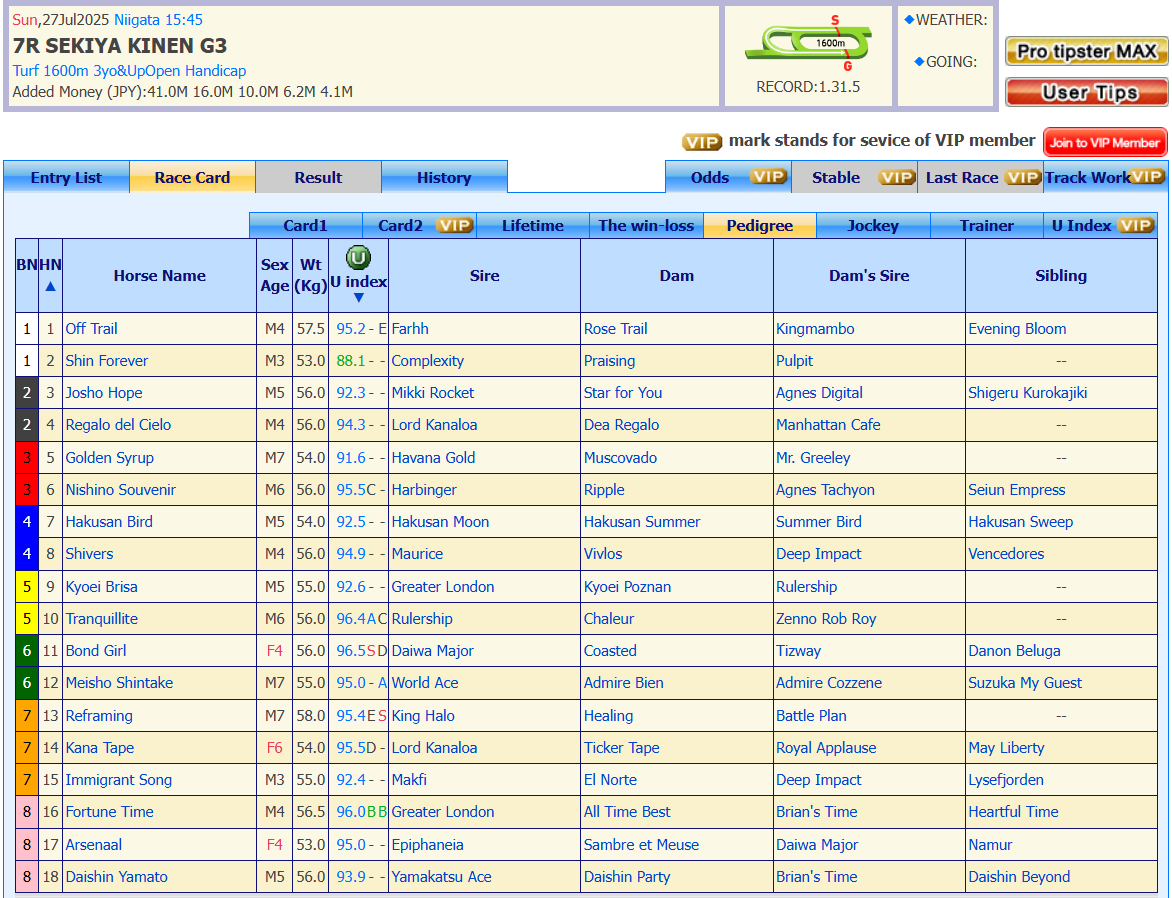Image resolution: width=1172 pixels, height=898 pixels.
Task: Open horse Daishin Yamato
Action: pyautogui.click(x=117, y=876)
